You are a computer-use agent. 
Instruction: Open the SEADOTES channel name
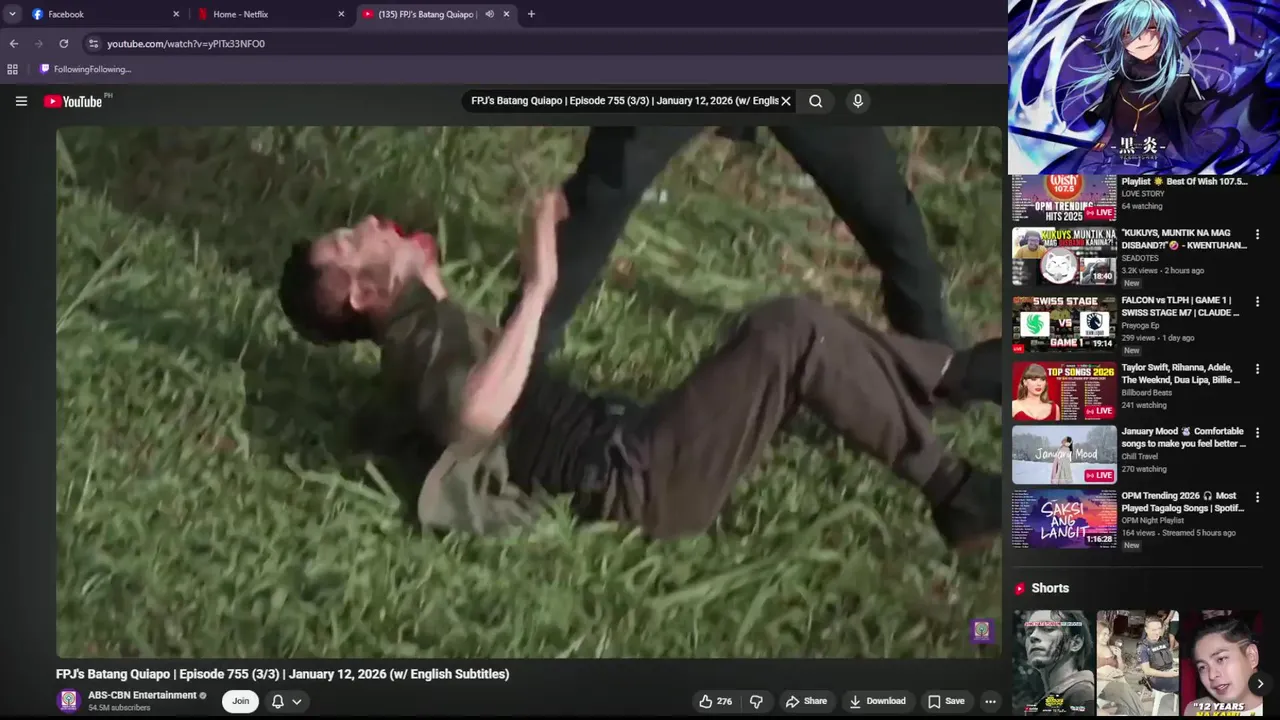pos(1140,258)
